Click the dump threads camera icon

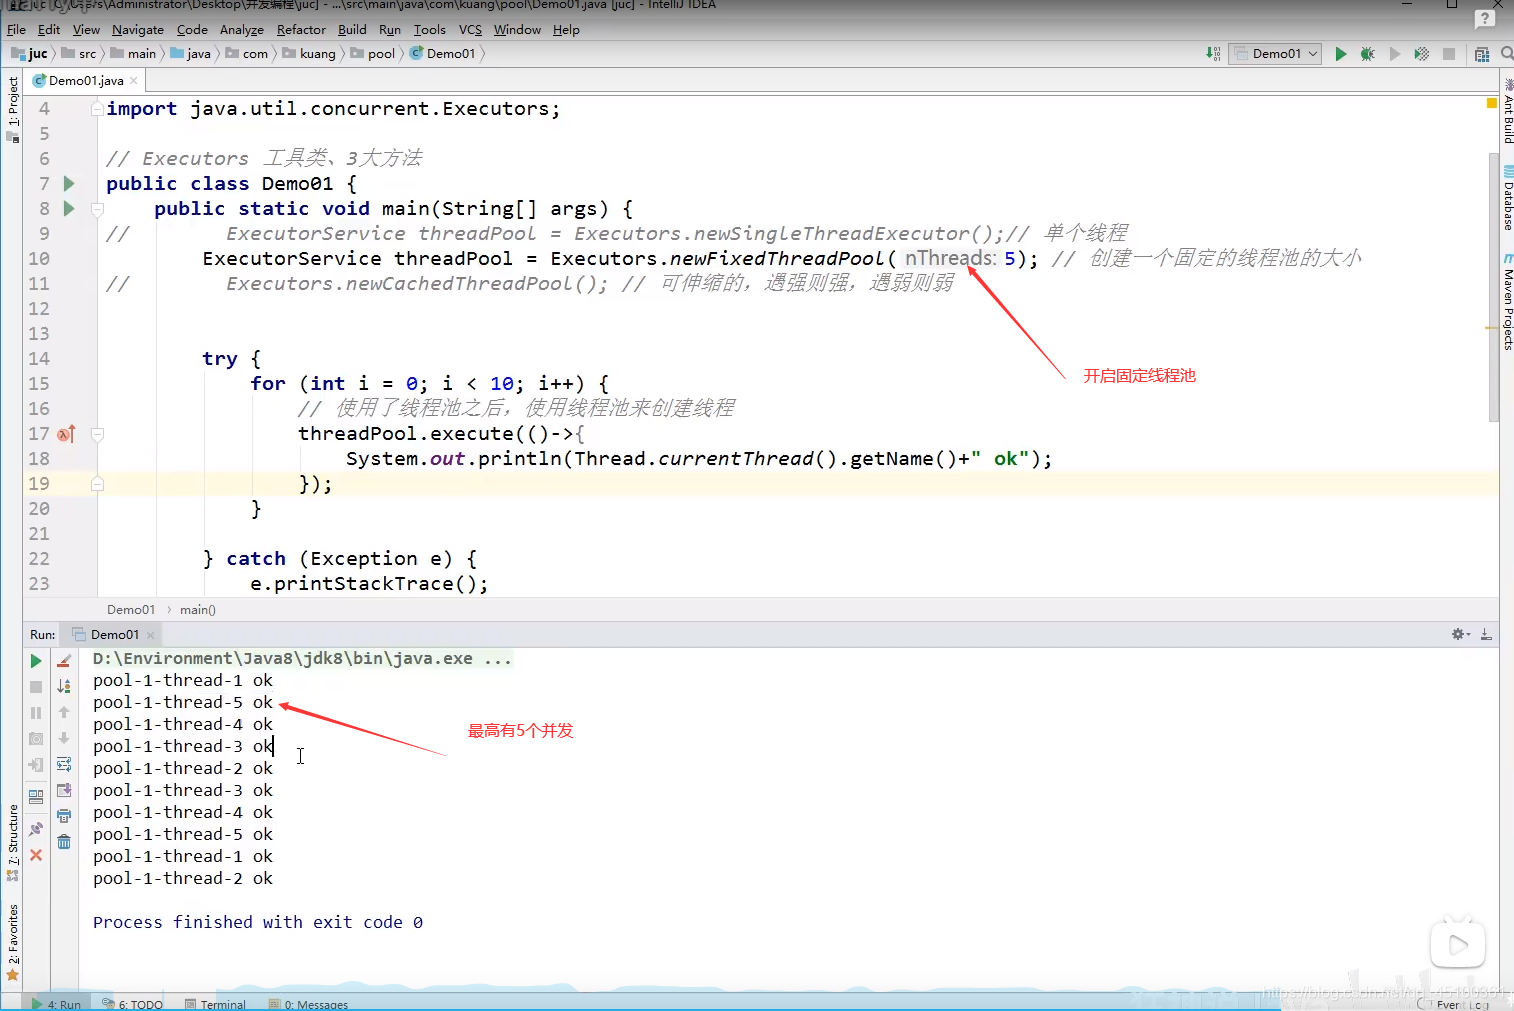(x=36, y=739)
